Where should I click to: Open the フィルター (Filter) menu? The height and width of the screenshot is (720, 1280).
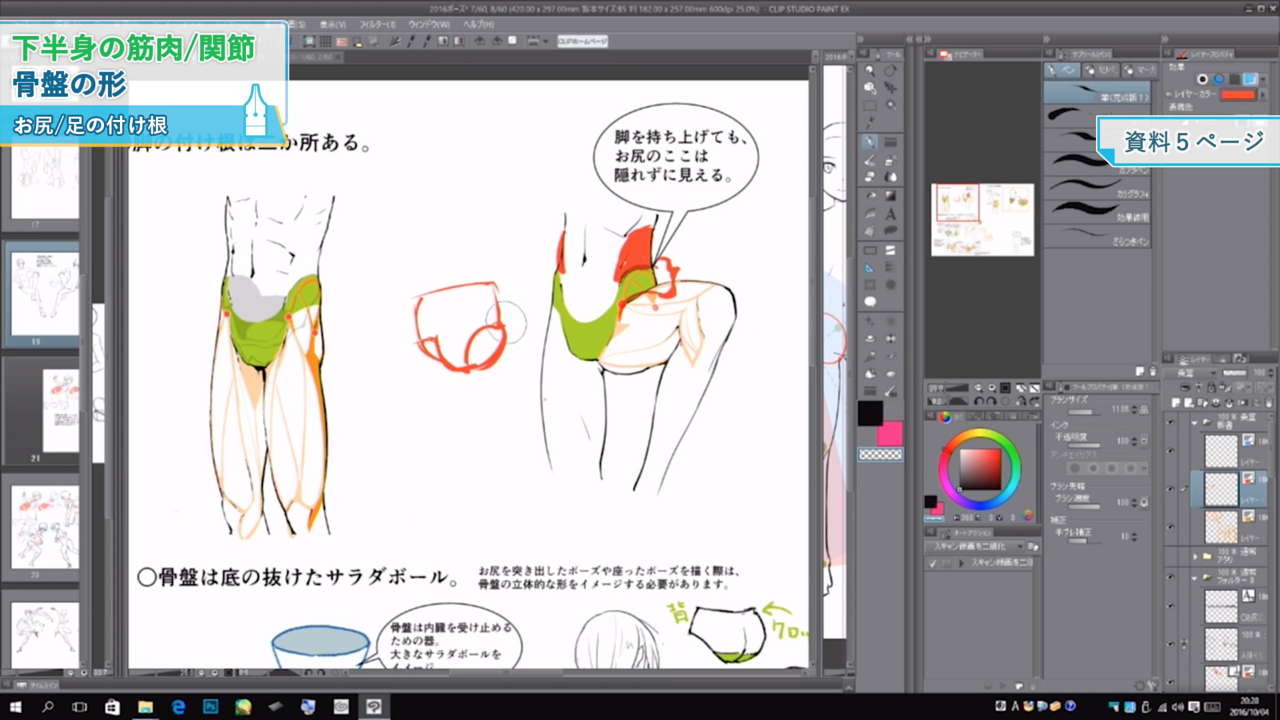pos(378,23)
